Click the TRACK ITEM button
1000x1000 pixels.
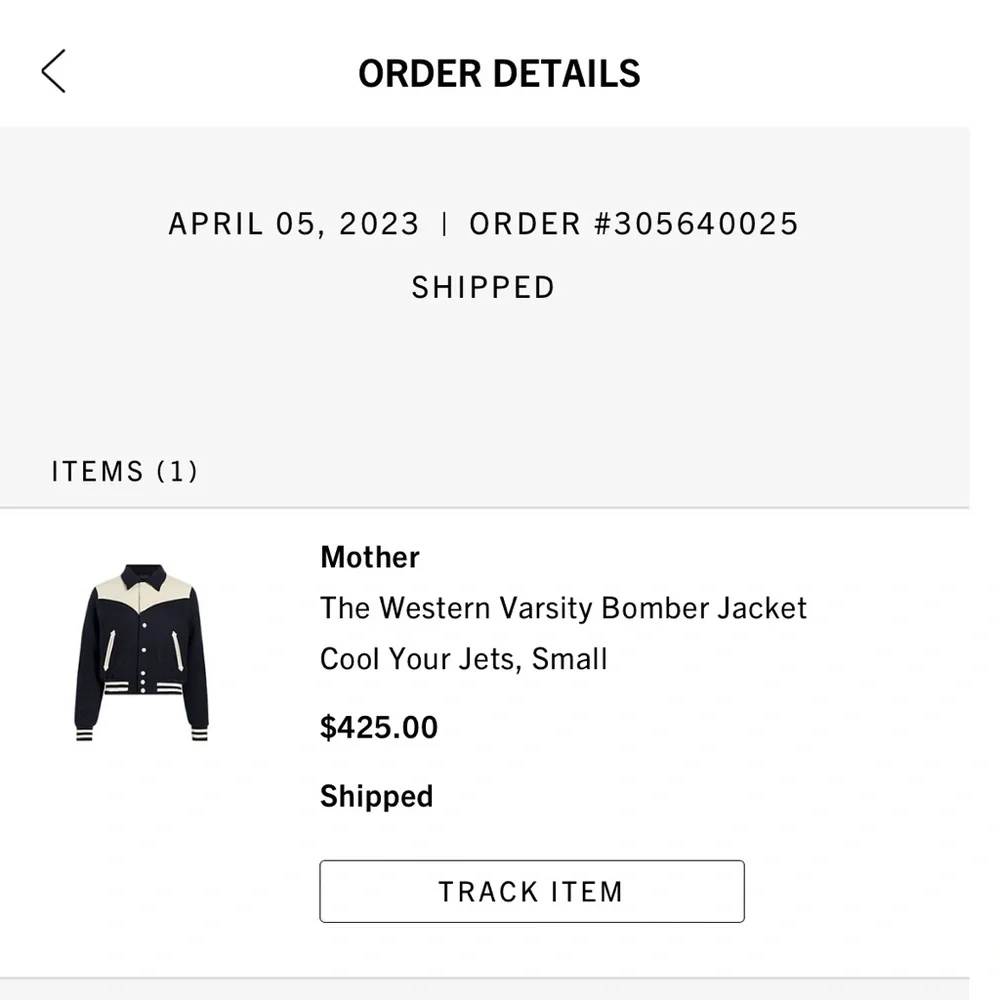click(531, 891)
